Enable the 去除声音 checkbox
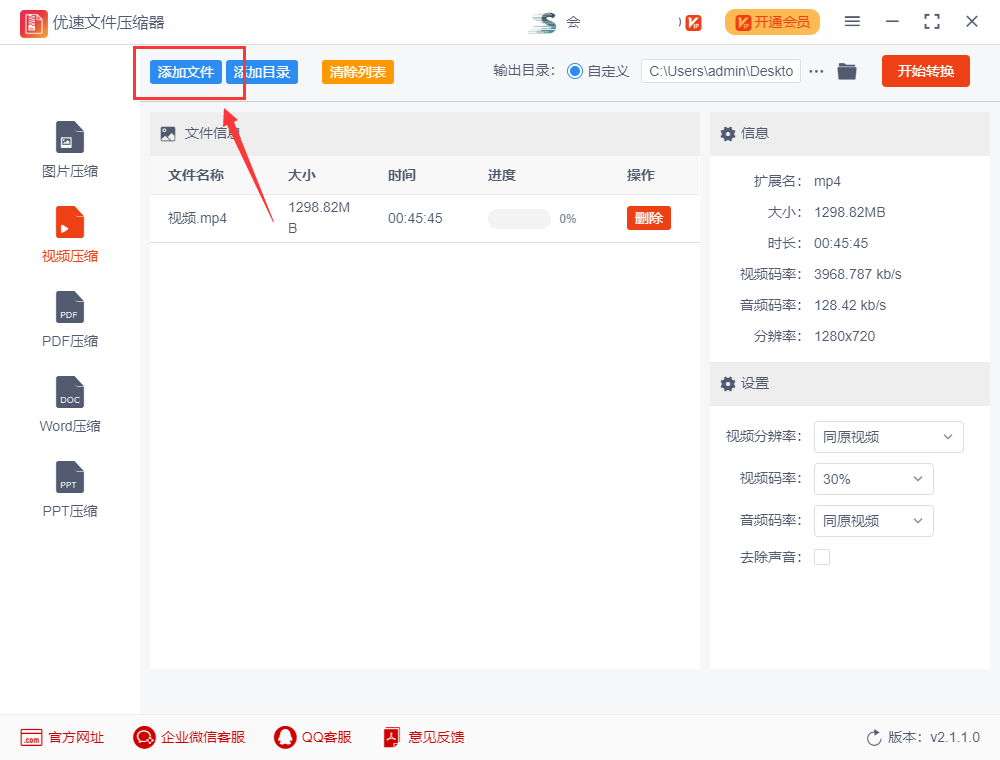The height and width of the screenshot is (760, 1000). click(x=822, y=557)
